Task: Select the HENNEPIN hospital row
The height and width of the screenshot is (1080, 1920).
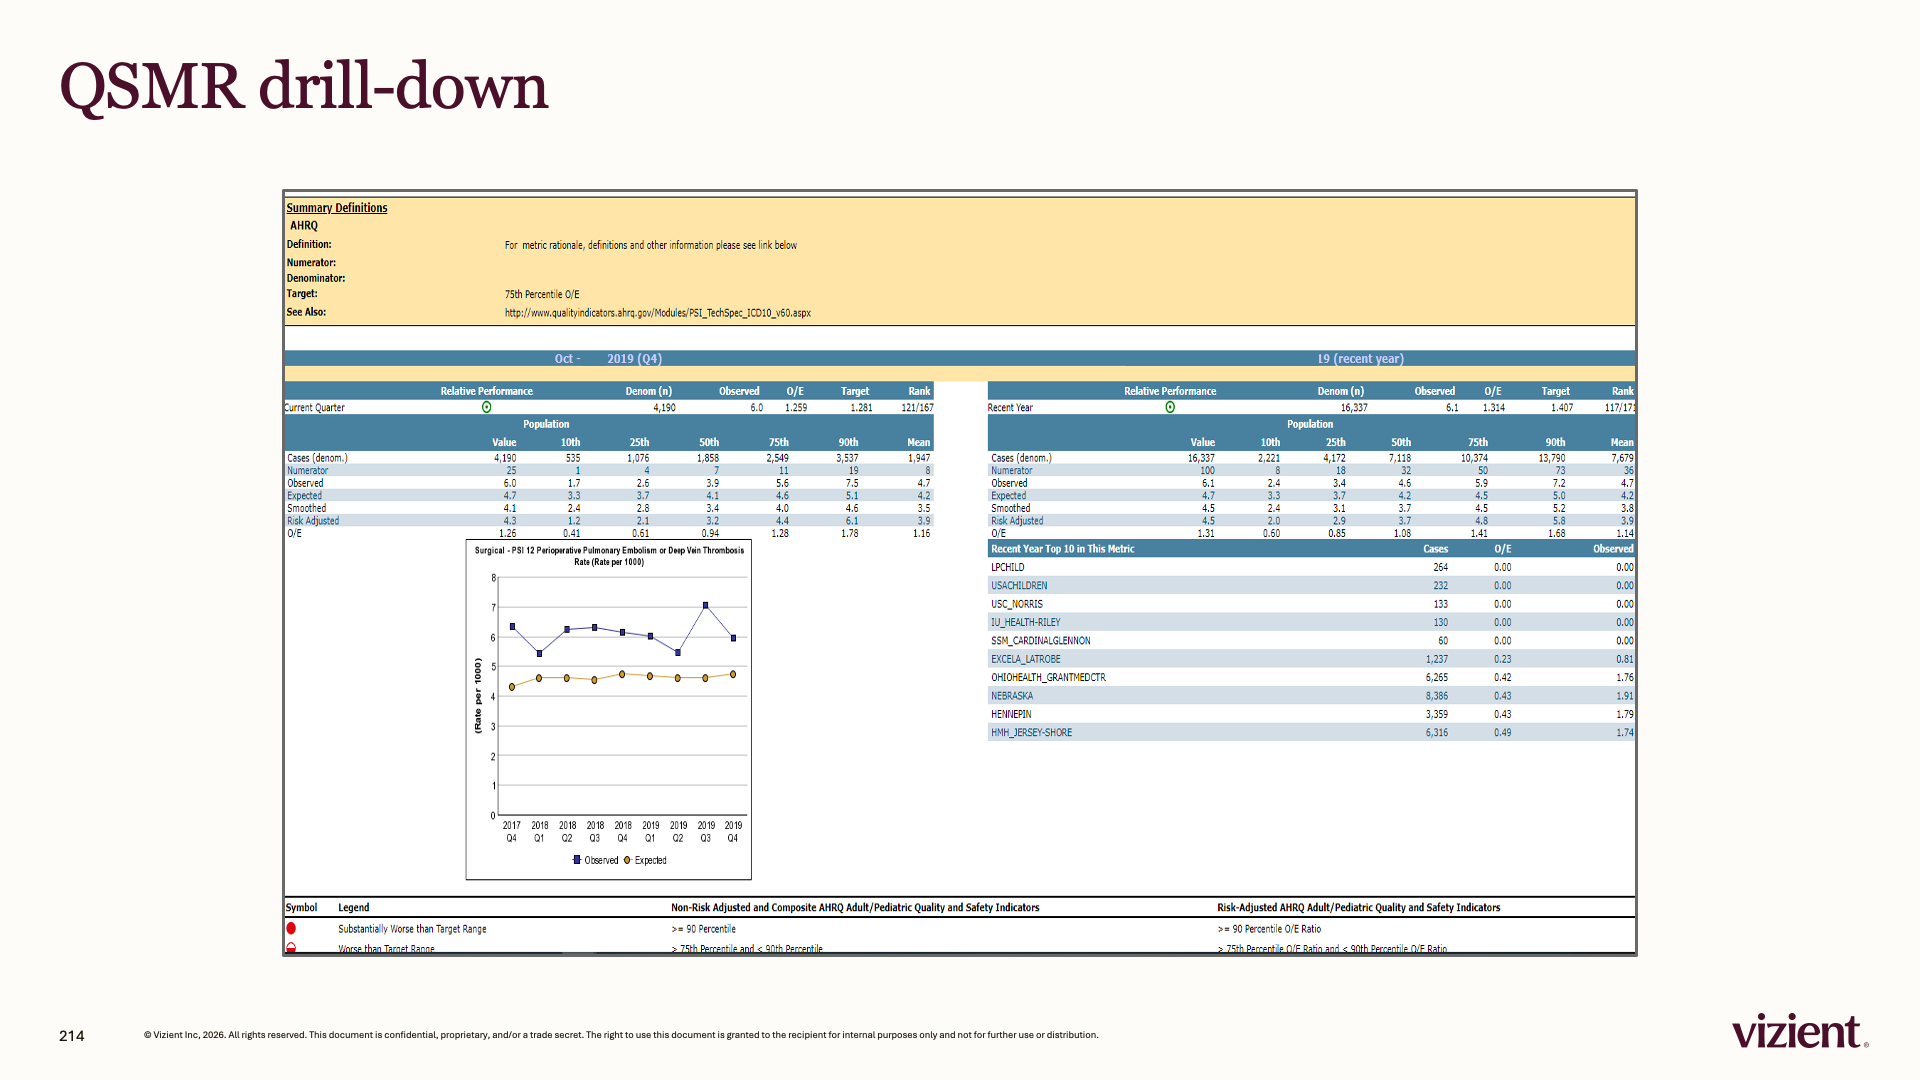Action: 1311,714
